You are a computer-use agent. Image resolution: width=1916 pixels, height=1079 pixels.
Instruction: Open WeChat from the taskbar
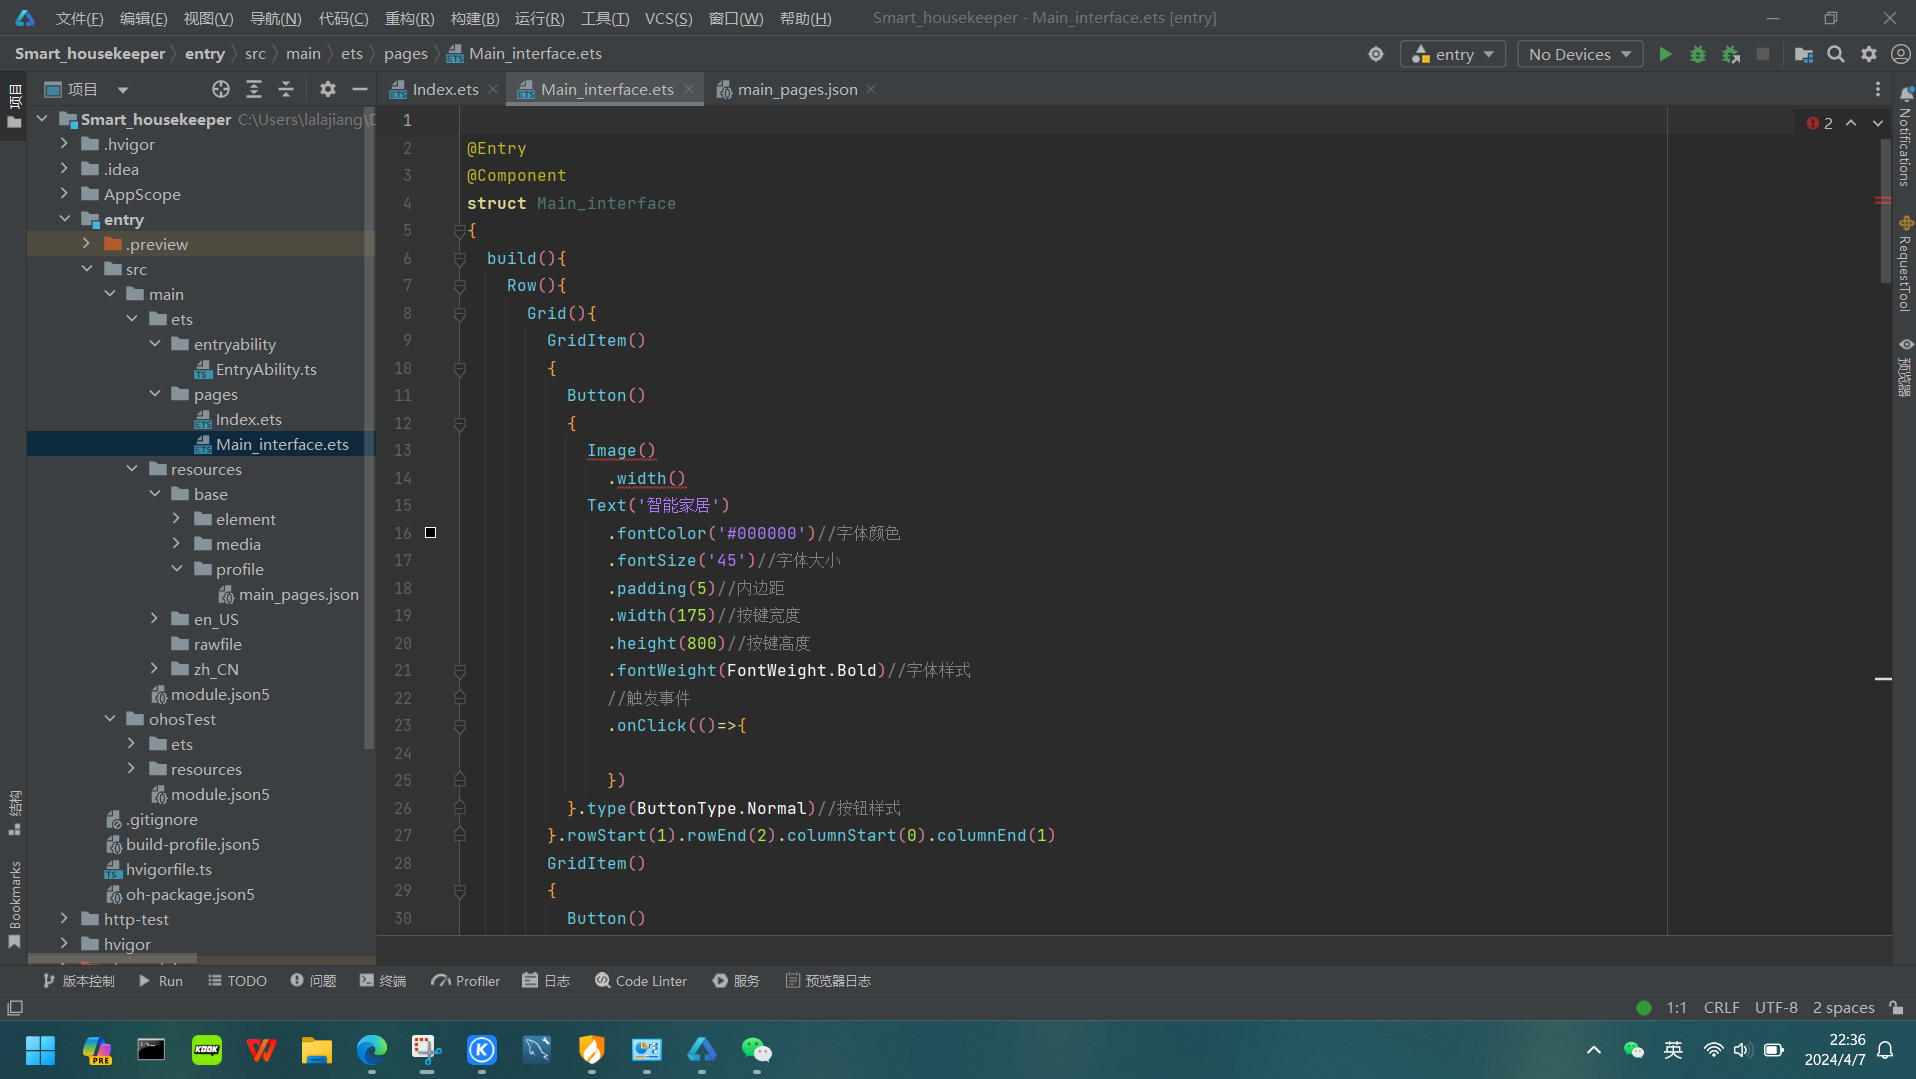click(757, 1050)
